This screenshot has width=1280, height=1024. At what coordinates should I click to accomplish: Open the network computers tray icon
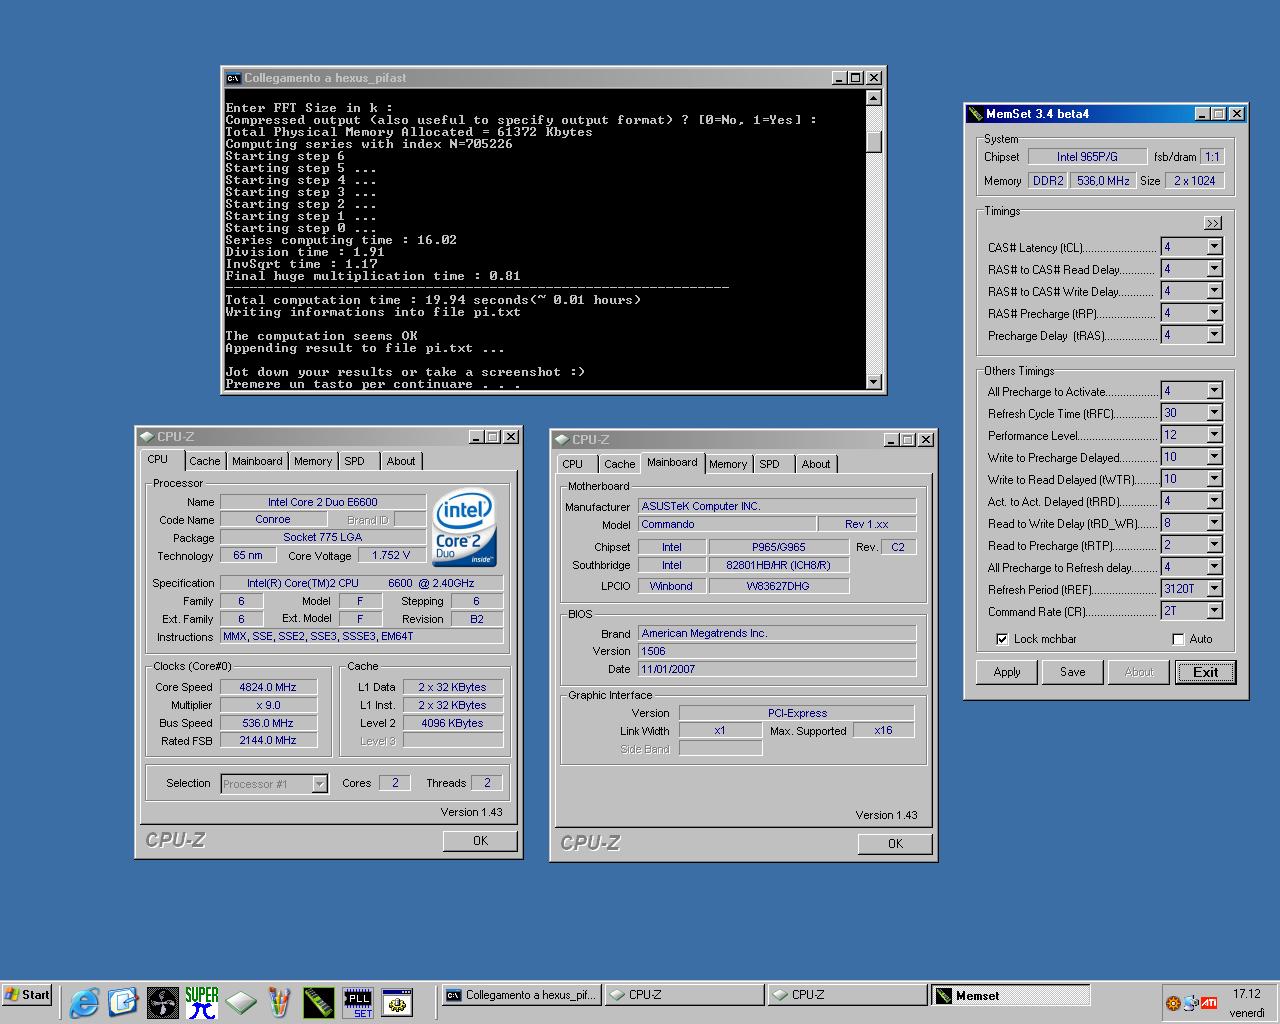pos(1191,1002)
